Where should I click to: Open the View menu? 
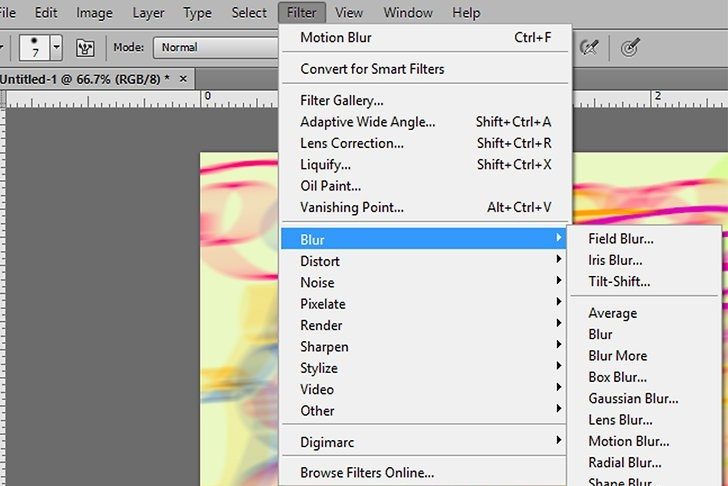pyautogui.click(x=349, y=13)
